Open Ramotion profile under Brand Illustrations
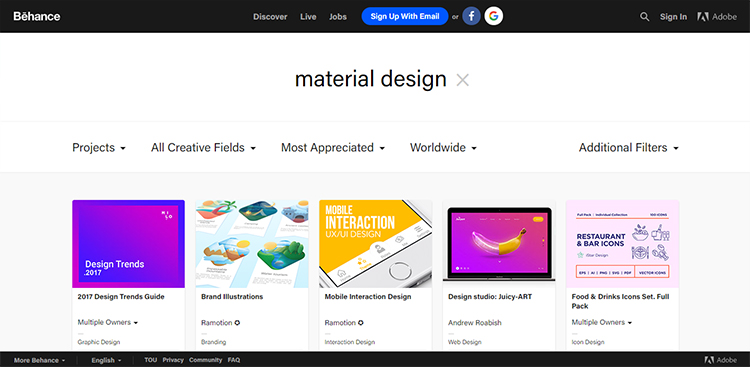 pos(217,323)
